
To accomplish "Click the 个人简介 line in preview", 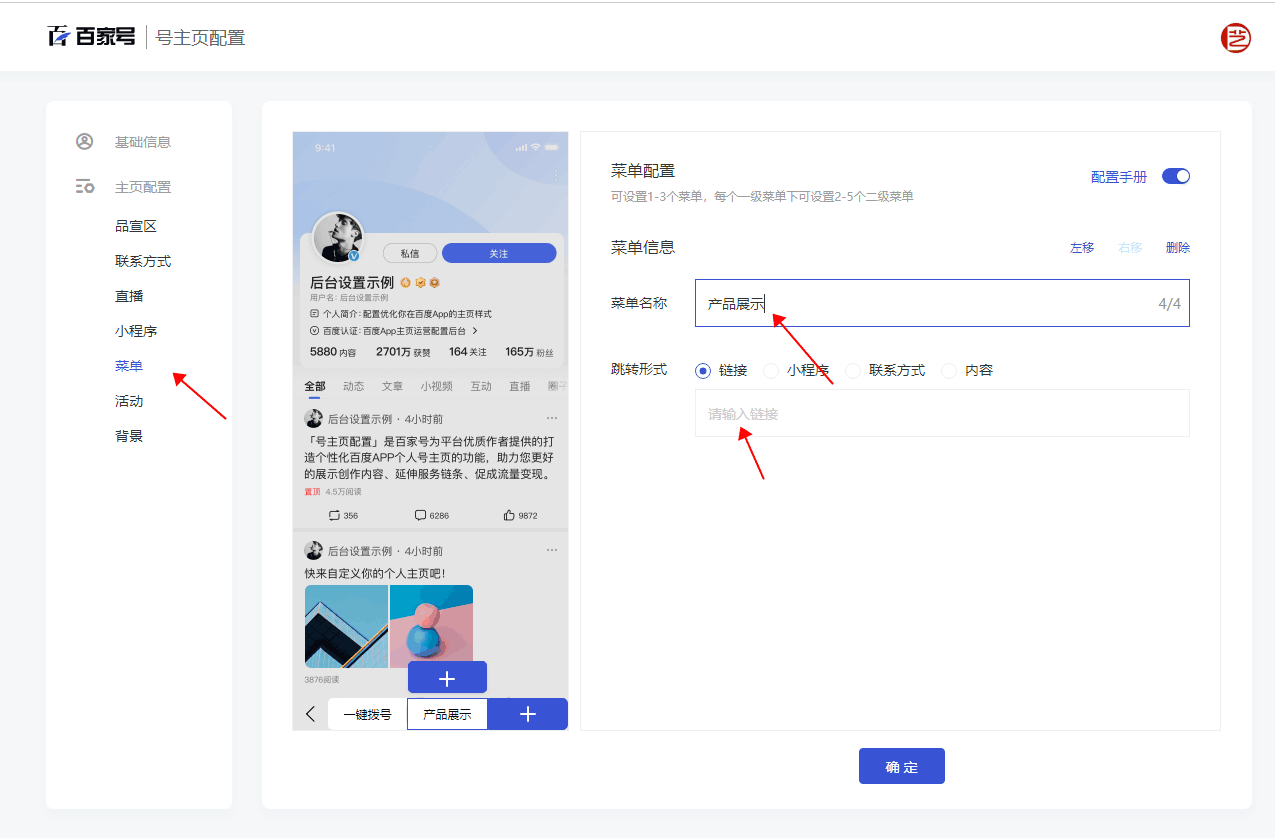I will click(x=400, y=313).
